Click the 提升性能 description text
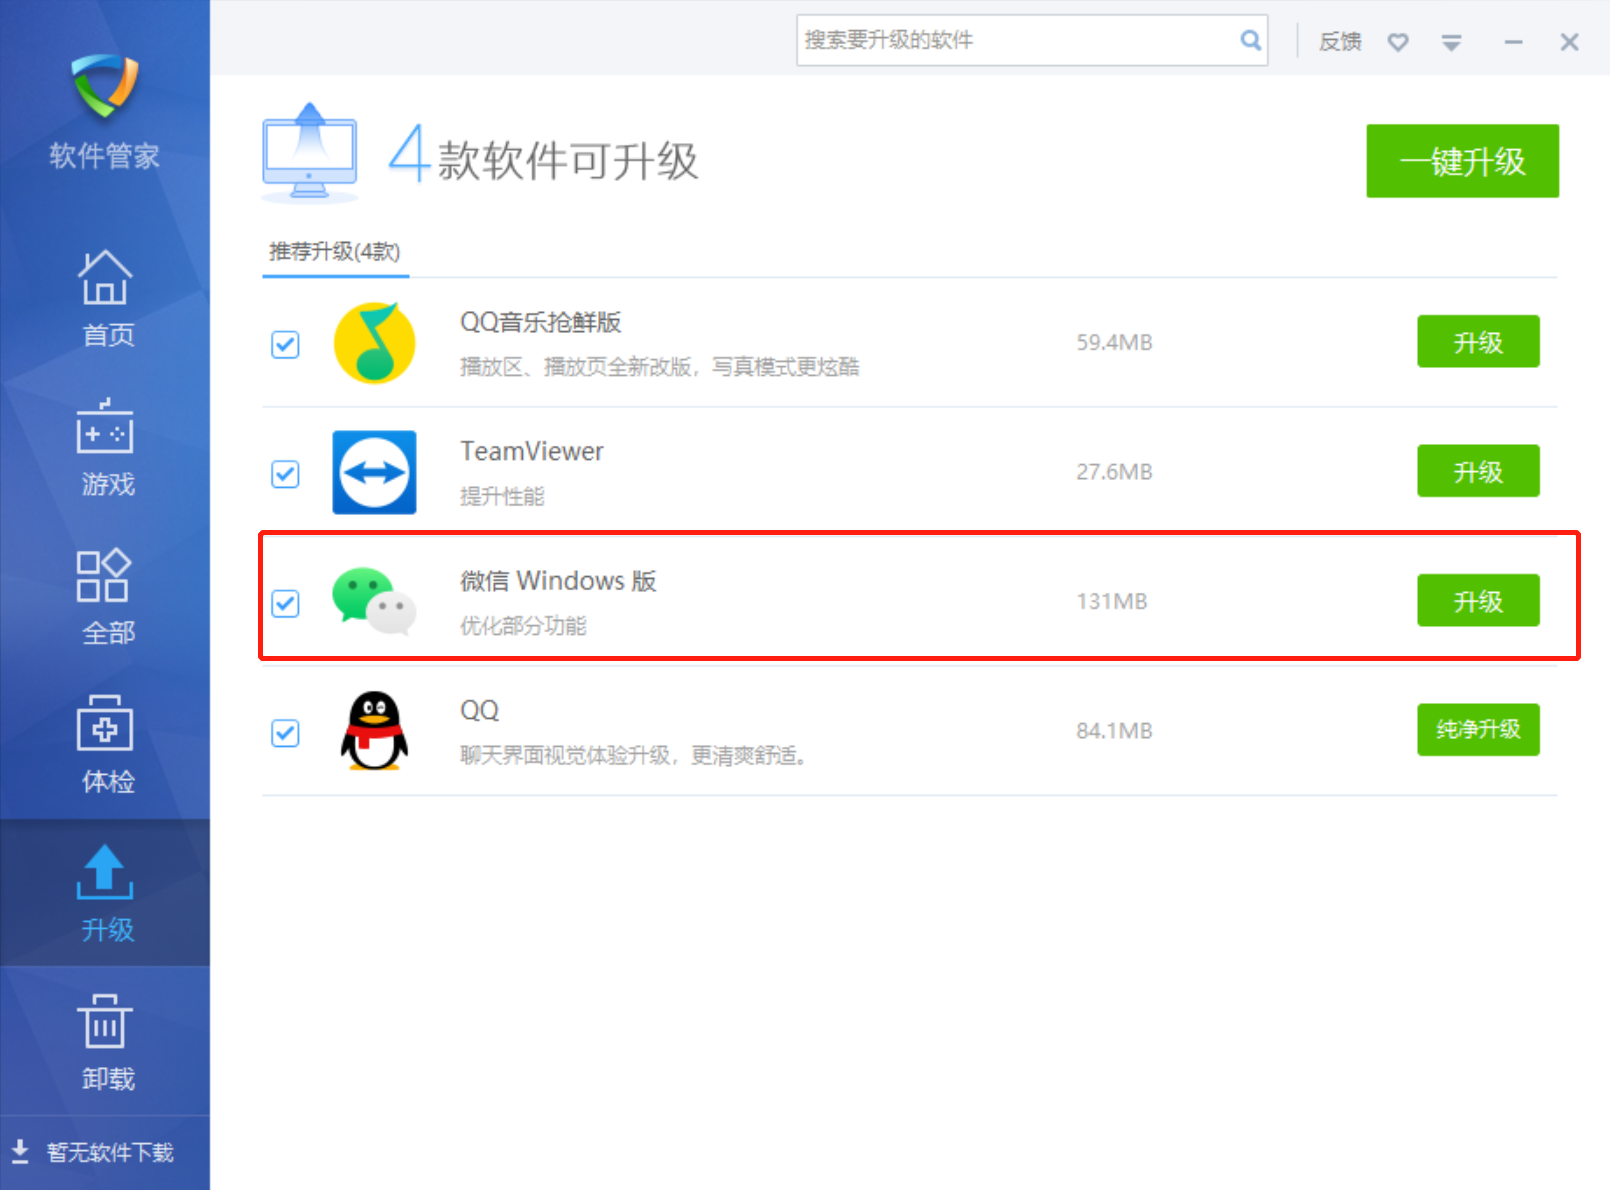 [502, 496]
